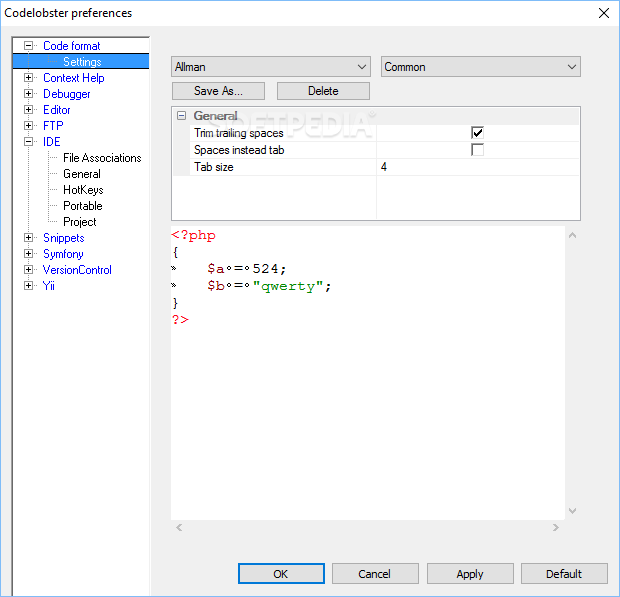Click the Delete button
The height and width of the screenshot is (597, 620).
[323, 91]
